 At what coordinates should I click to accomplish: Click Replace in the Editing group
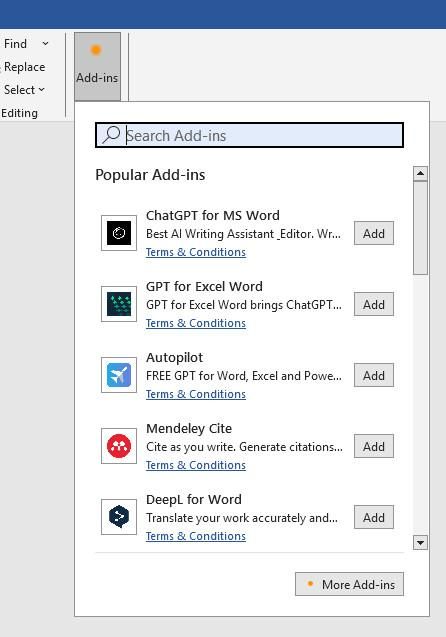(x=24, y=67)
